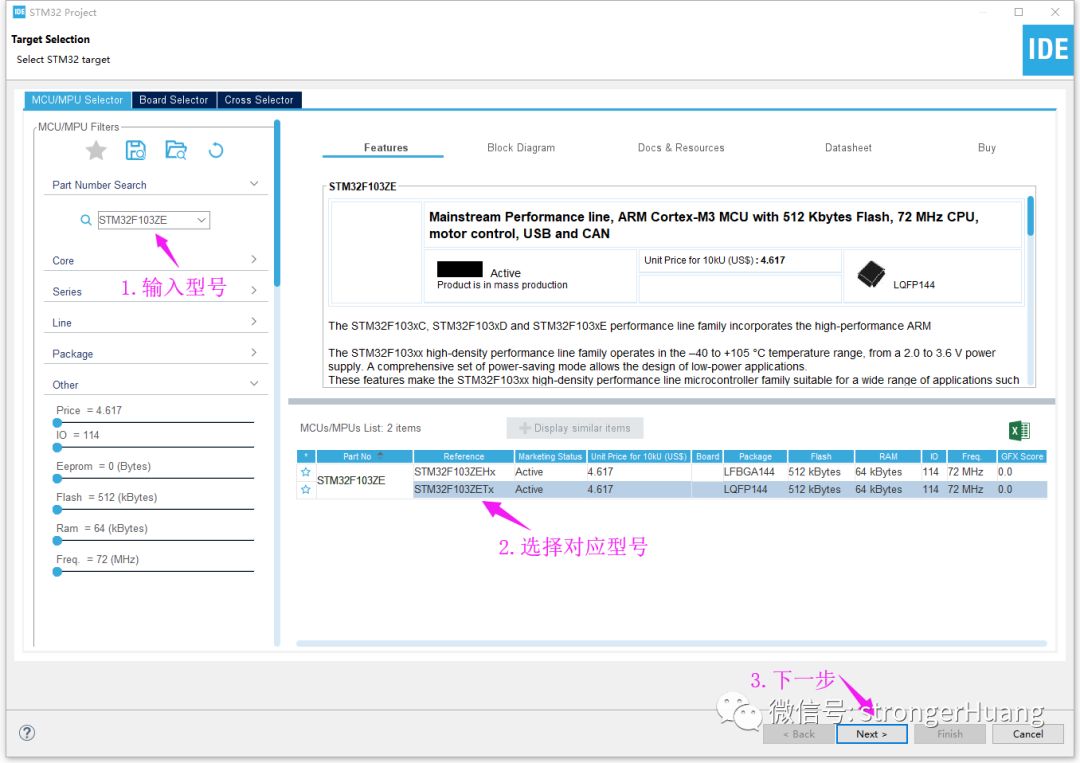Sort by Unit Price for 10kU column

[x=639, y=456]
